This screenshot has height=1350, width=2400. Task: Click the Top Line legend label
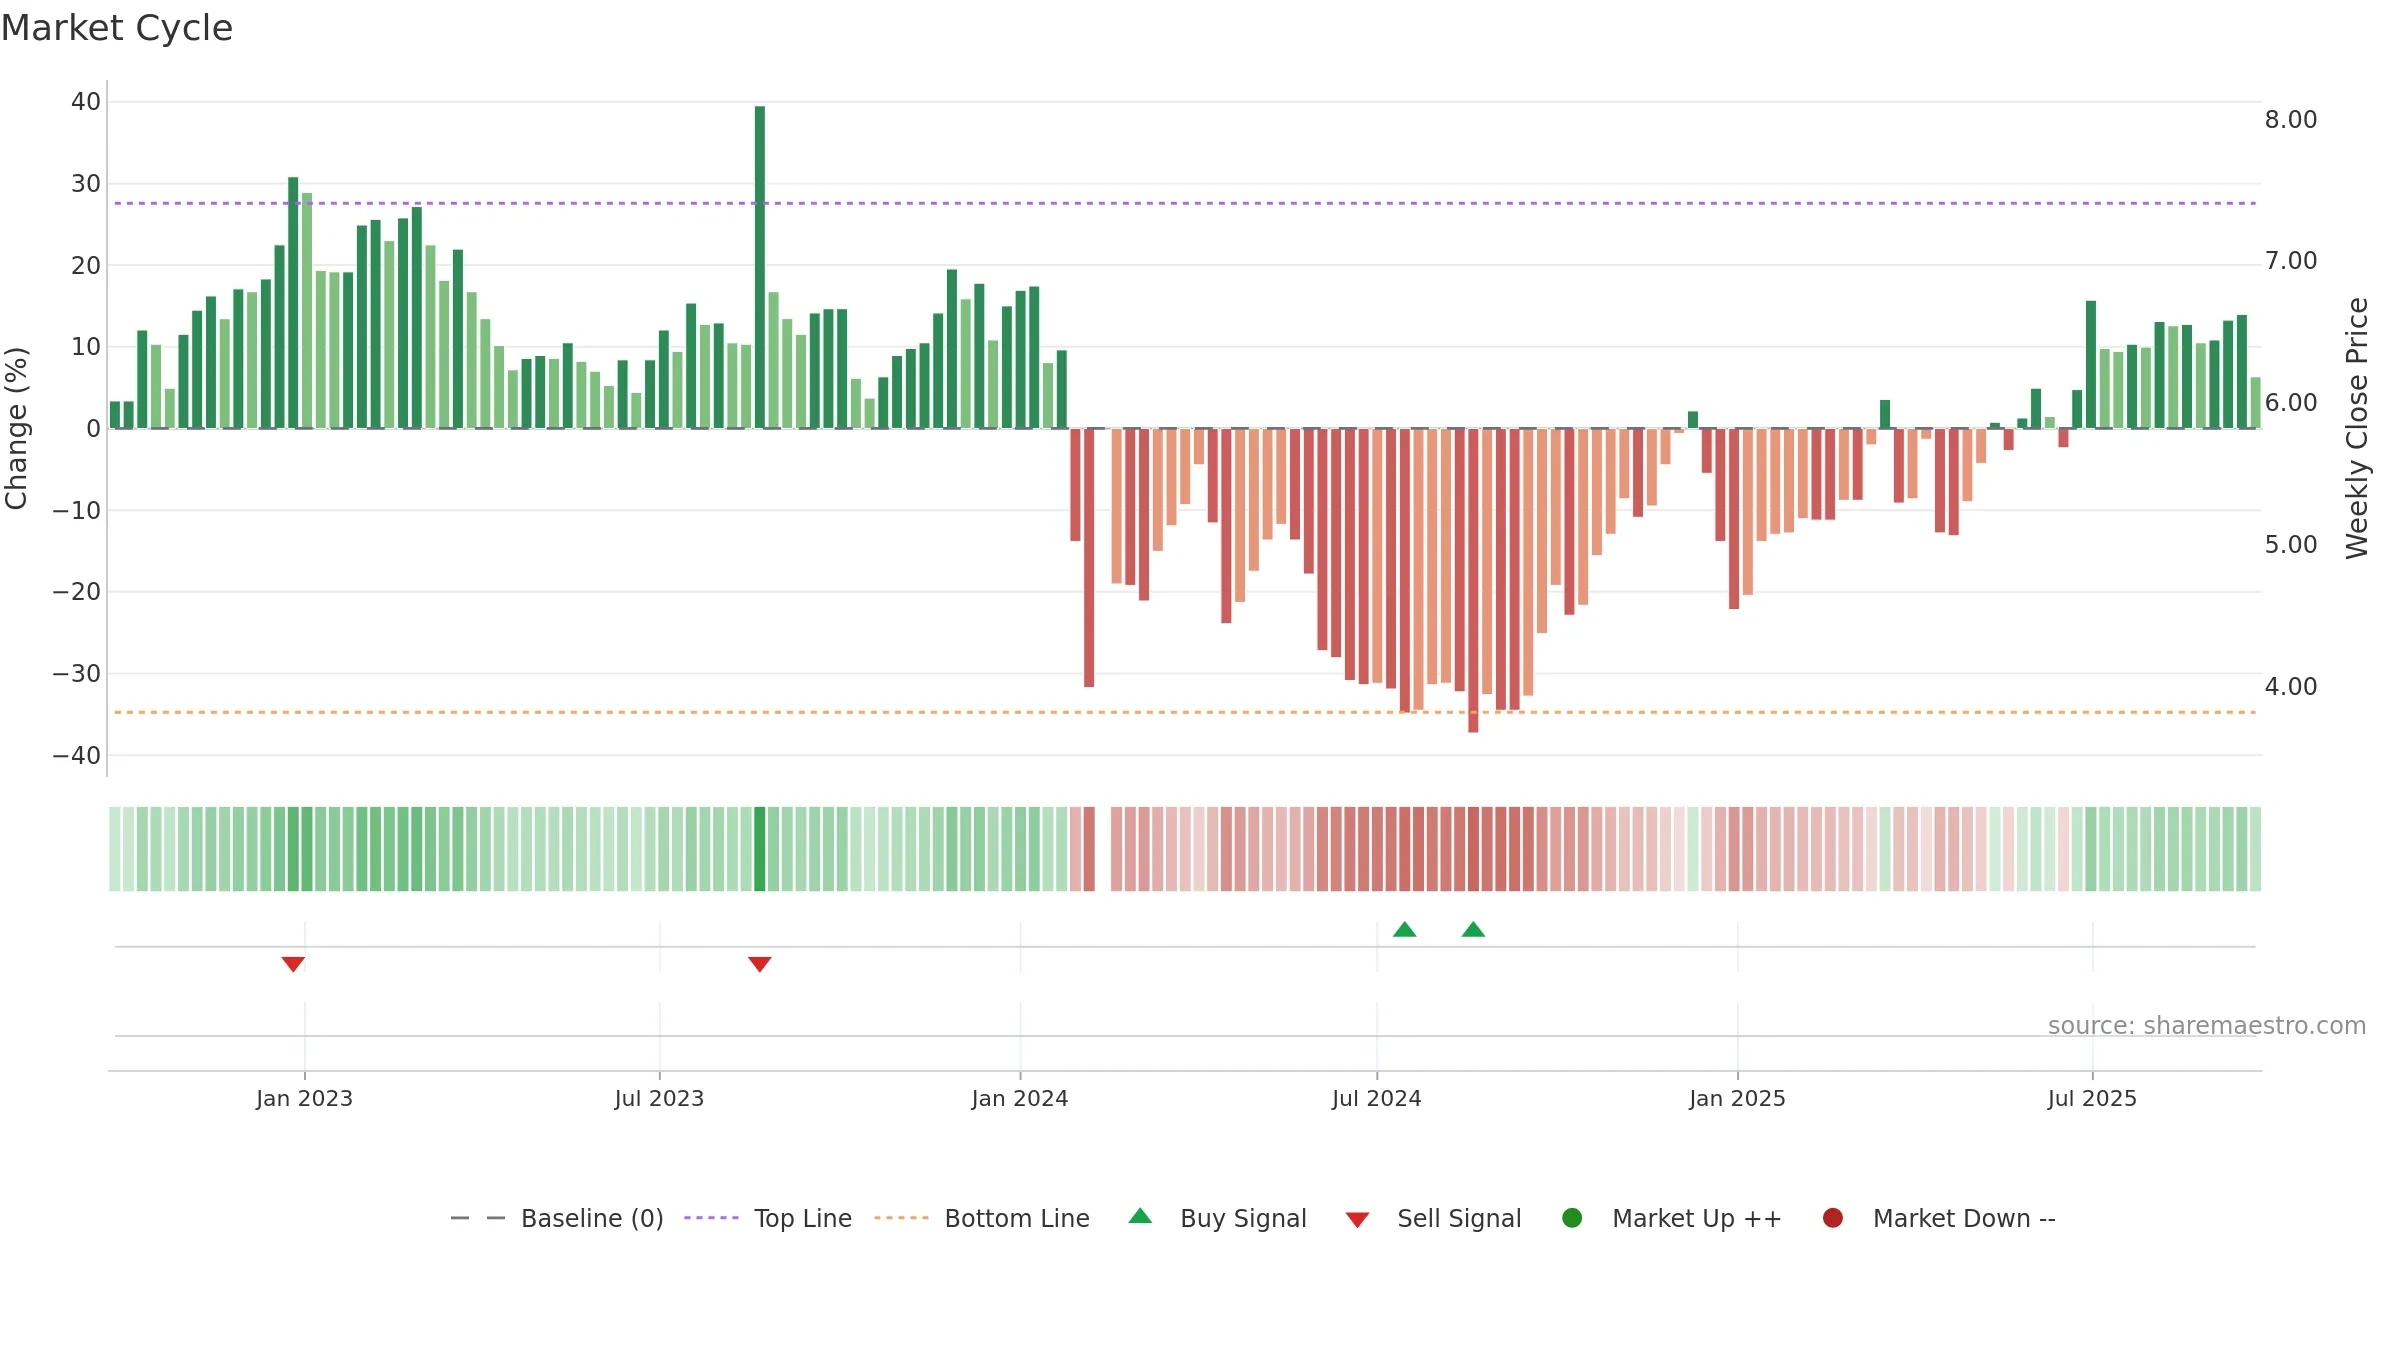(803, 1219)
